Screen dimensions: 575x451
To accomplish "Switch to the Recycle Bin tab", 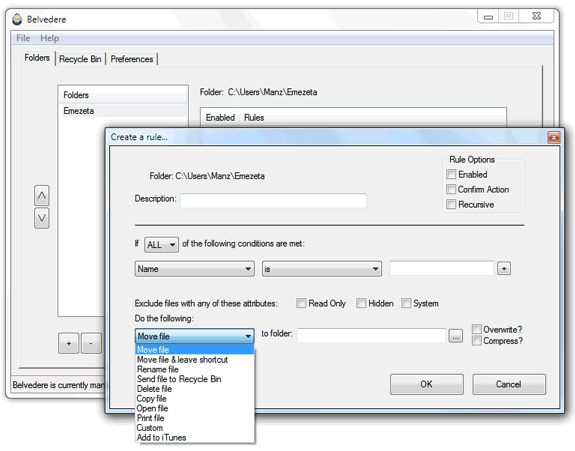I will pyautogui.click(x=80, y=59).
